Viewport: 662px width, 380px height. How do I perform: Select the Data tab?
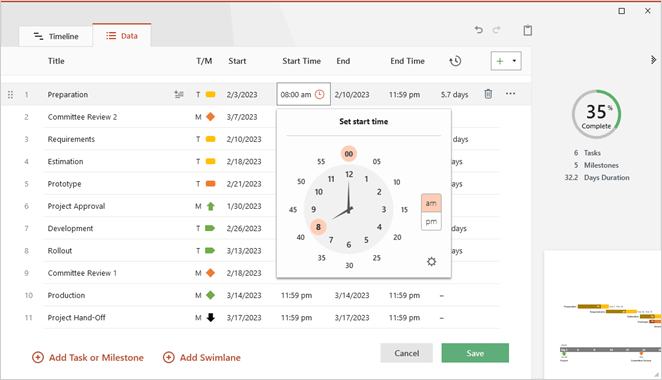[122, 36]
